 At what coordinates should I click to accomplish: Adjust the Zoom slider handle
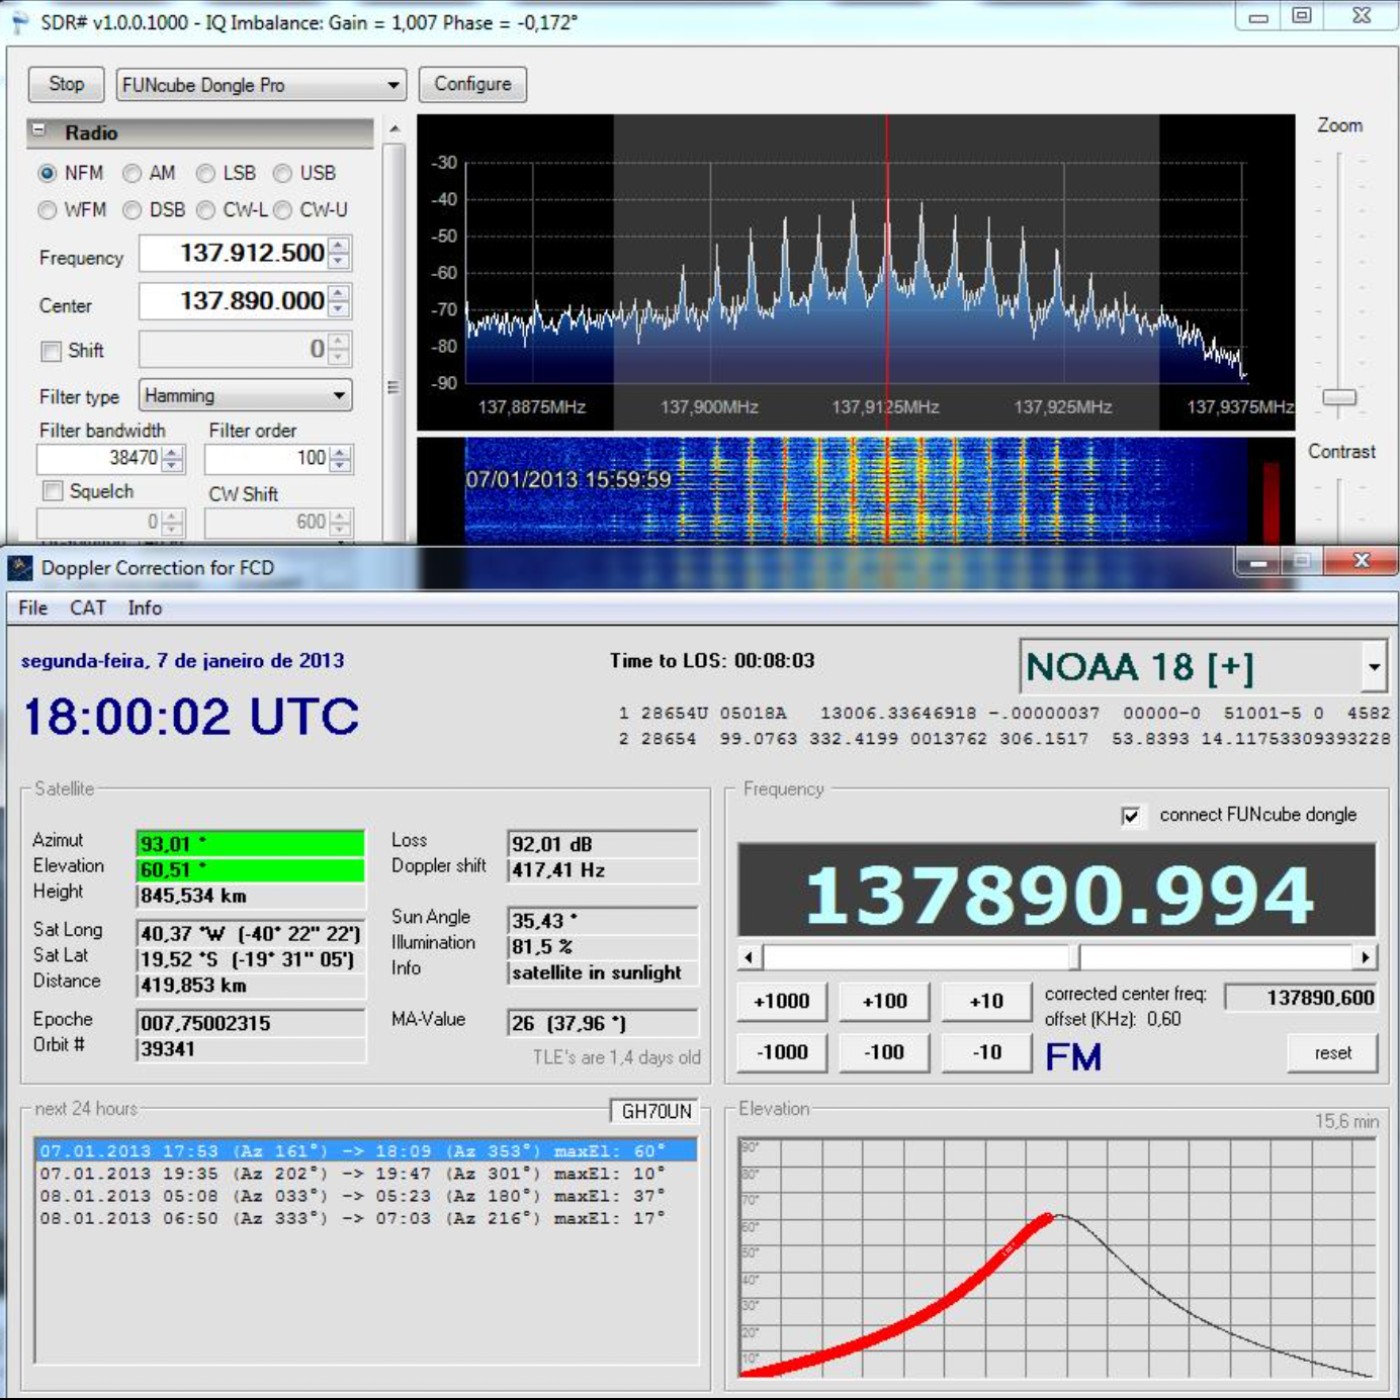pos(1339,398)
